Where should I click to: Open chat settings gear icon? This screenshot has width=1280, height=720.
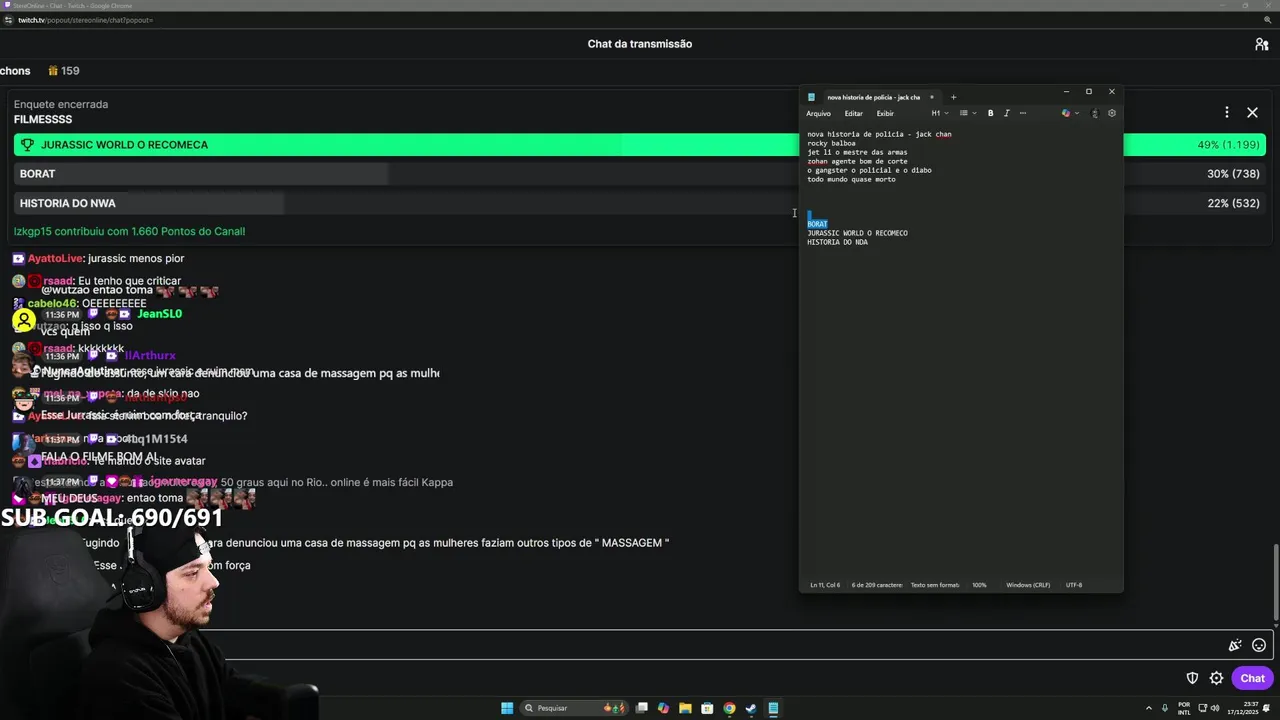[1216, 678]
